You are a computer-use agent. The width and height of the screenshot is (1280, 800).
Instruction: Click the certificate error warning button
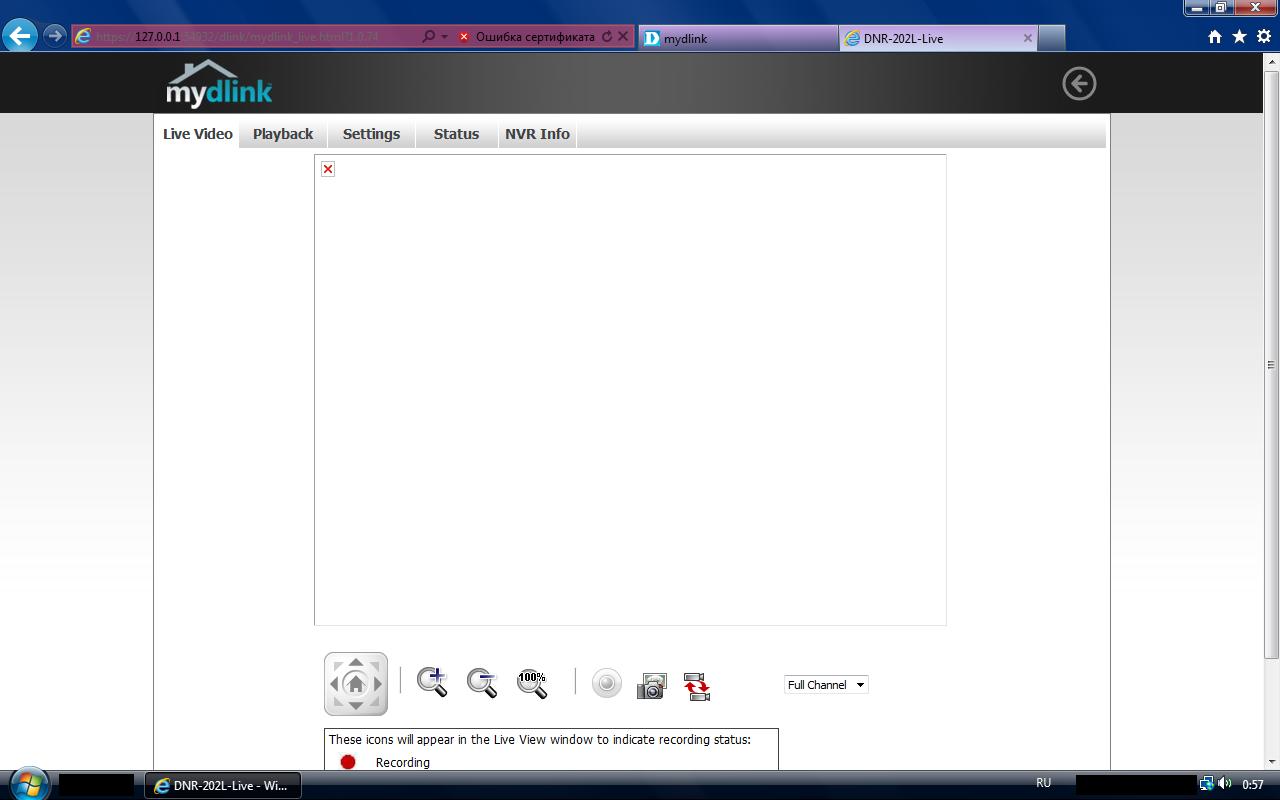click(x=527, y=37)
